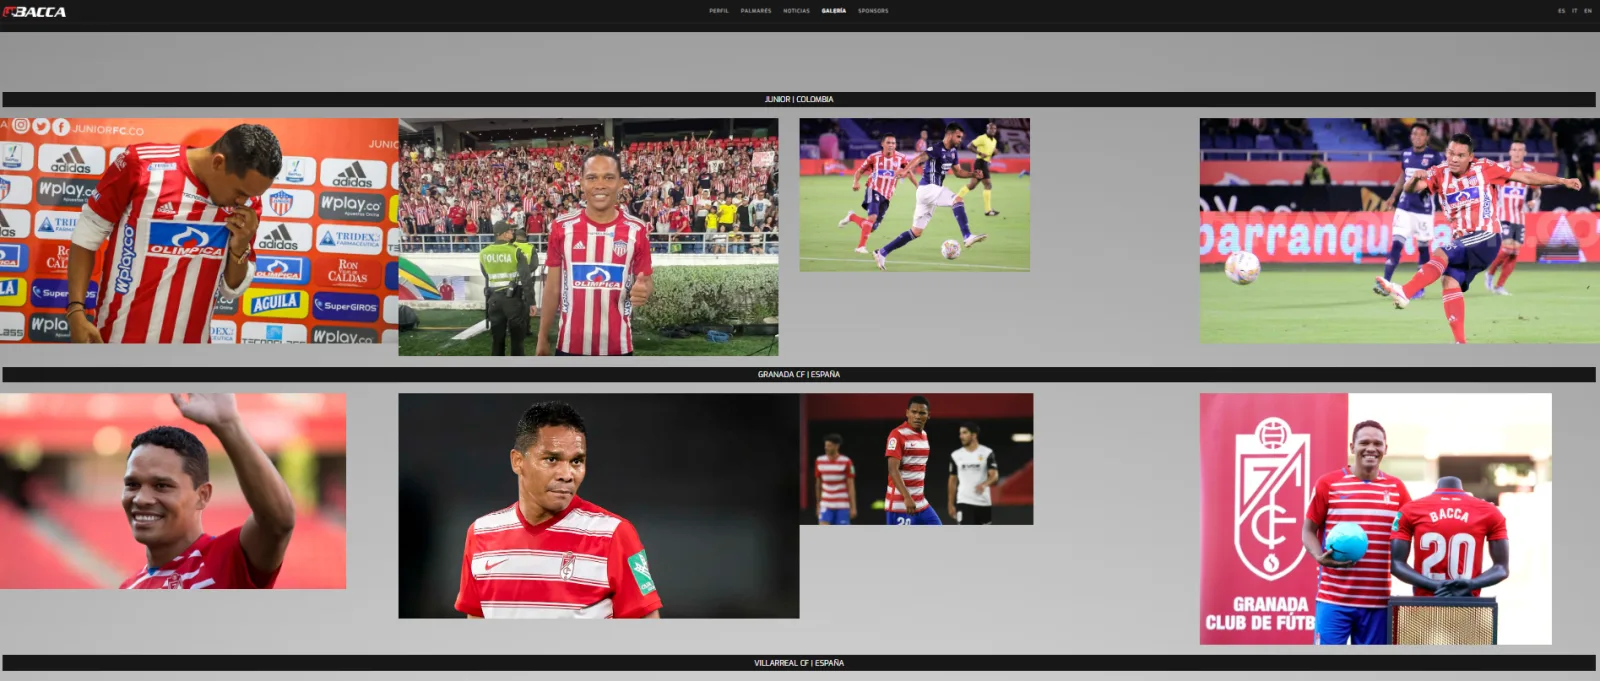
Task: Click the BACCA logo
Action: (34, 12)
